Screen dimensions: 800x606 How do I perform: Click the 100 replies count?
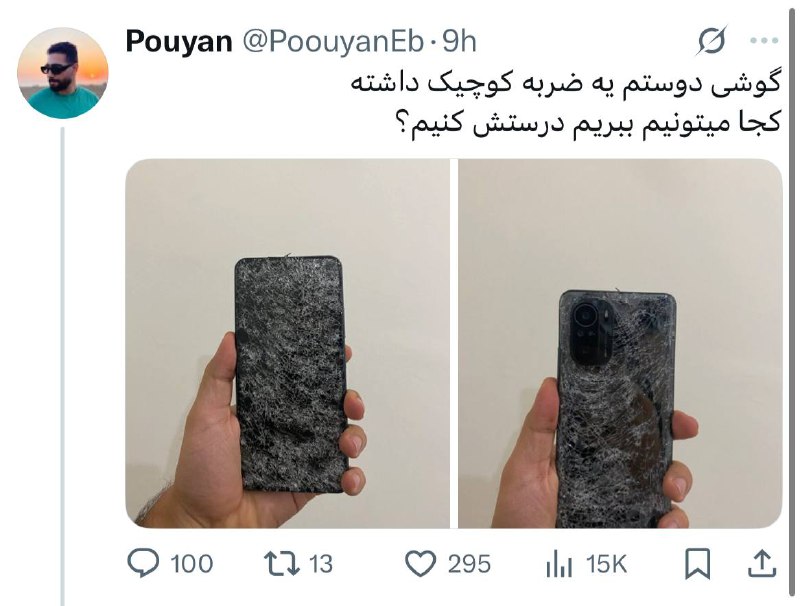(x=192, y=564)
